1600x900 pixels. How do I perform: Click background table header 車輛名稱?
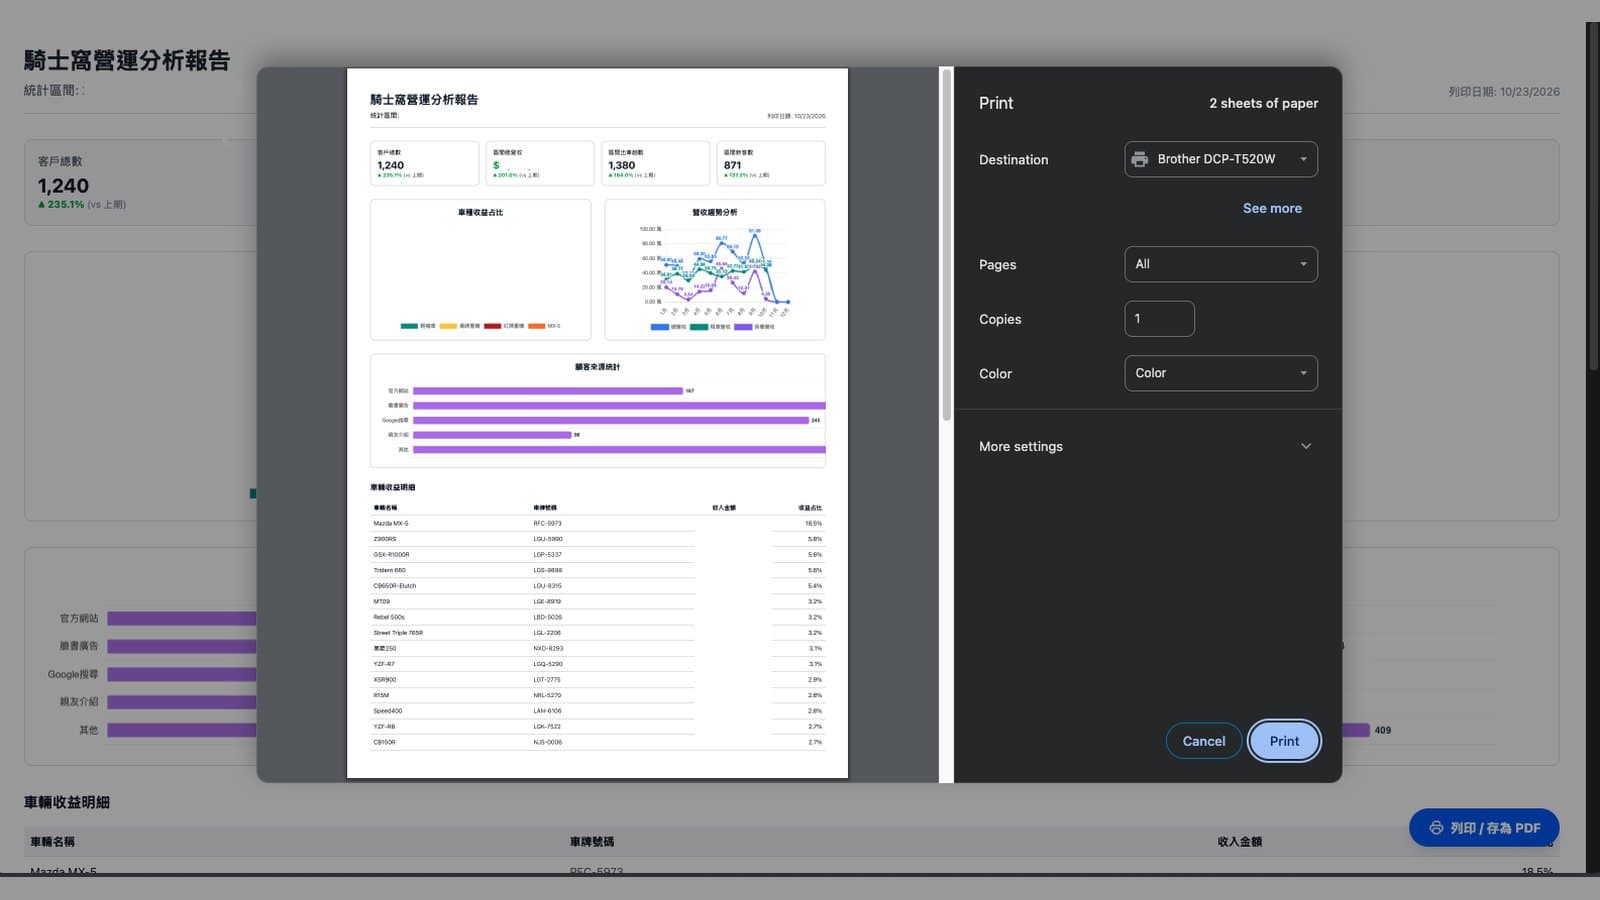pos(52,842)
